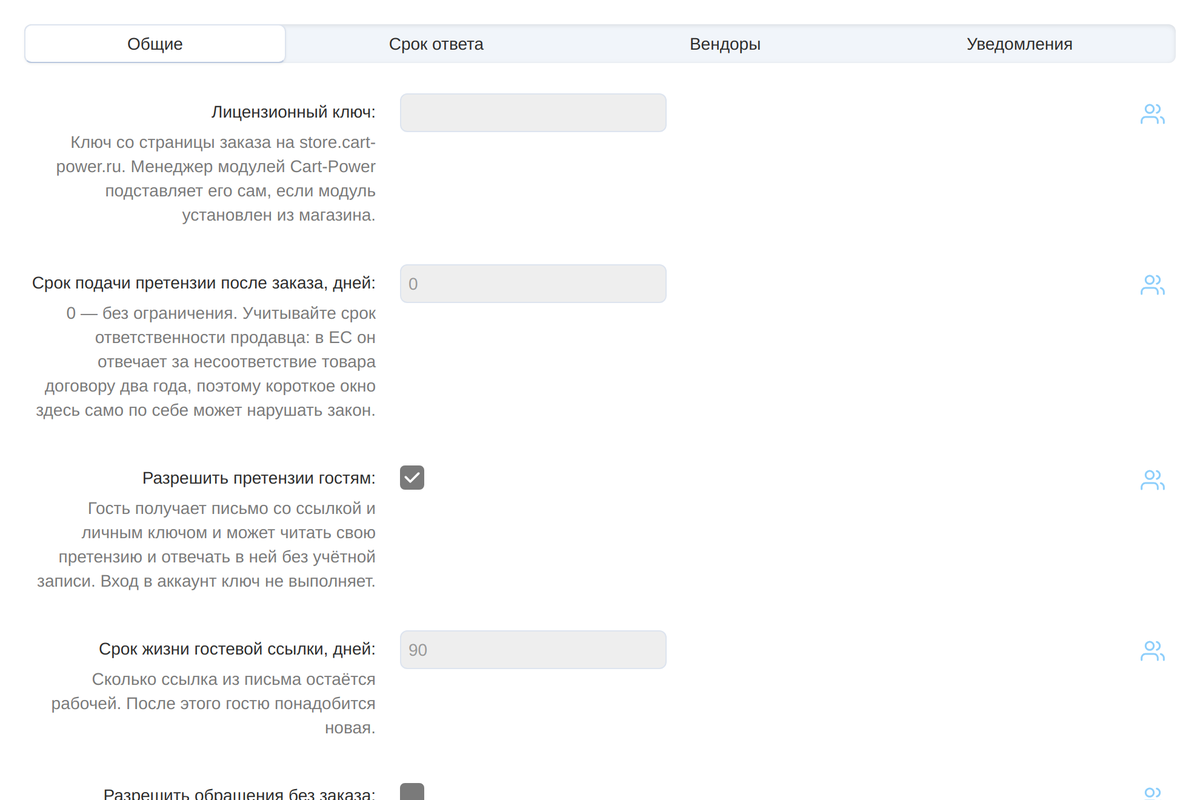Screen dimensions: 1200x800
Task: Click the Срок жизни гостевой ссылки field
Action: tap(533, 650)
